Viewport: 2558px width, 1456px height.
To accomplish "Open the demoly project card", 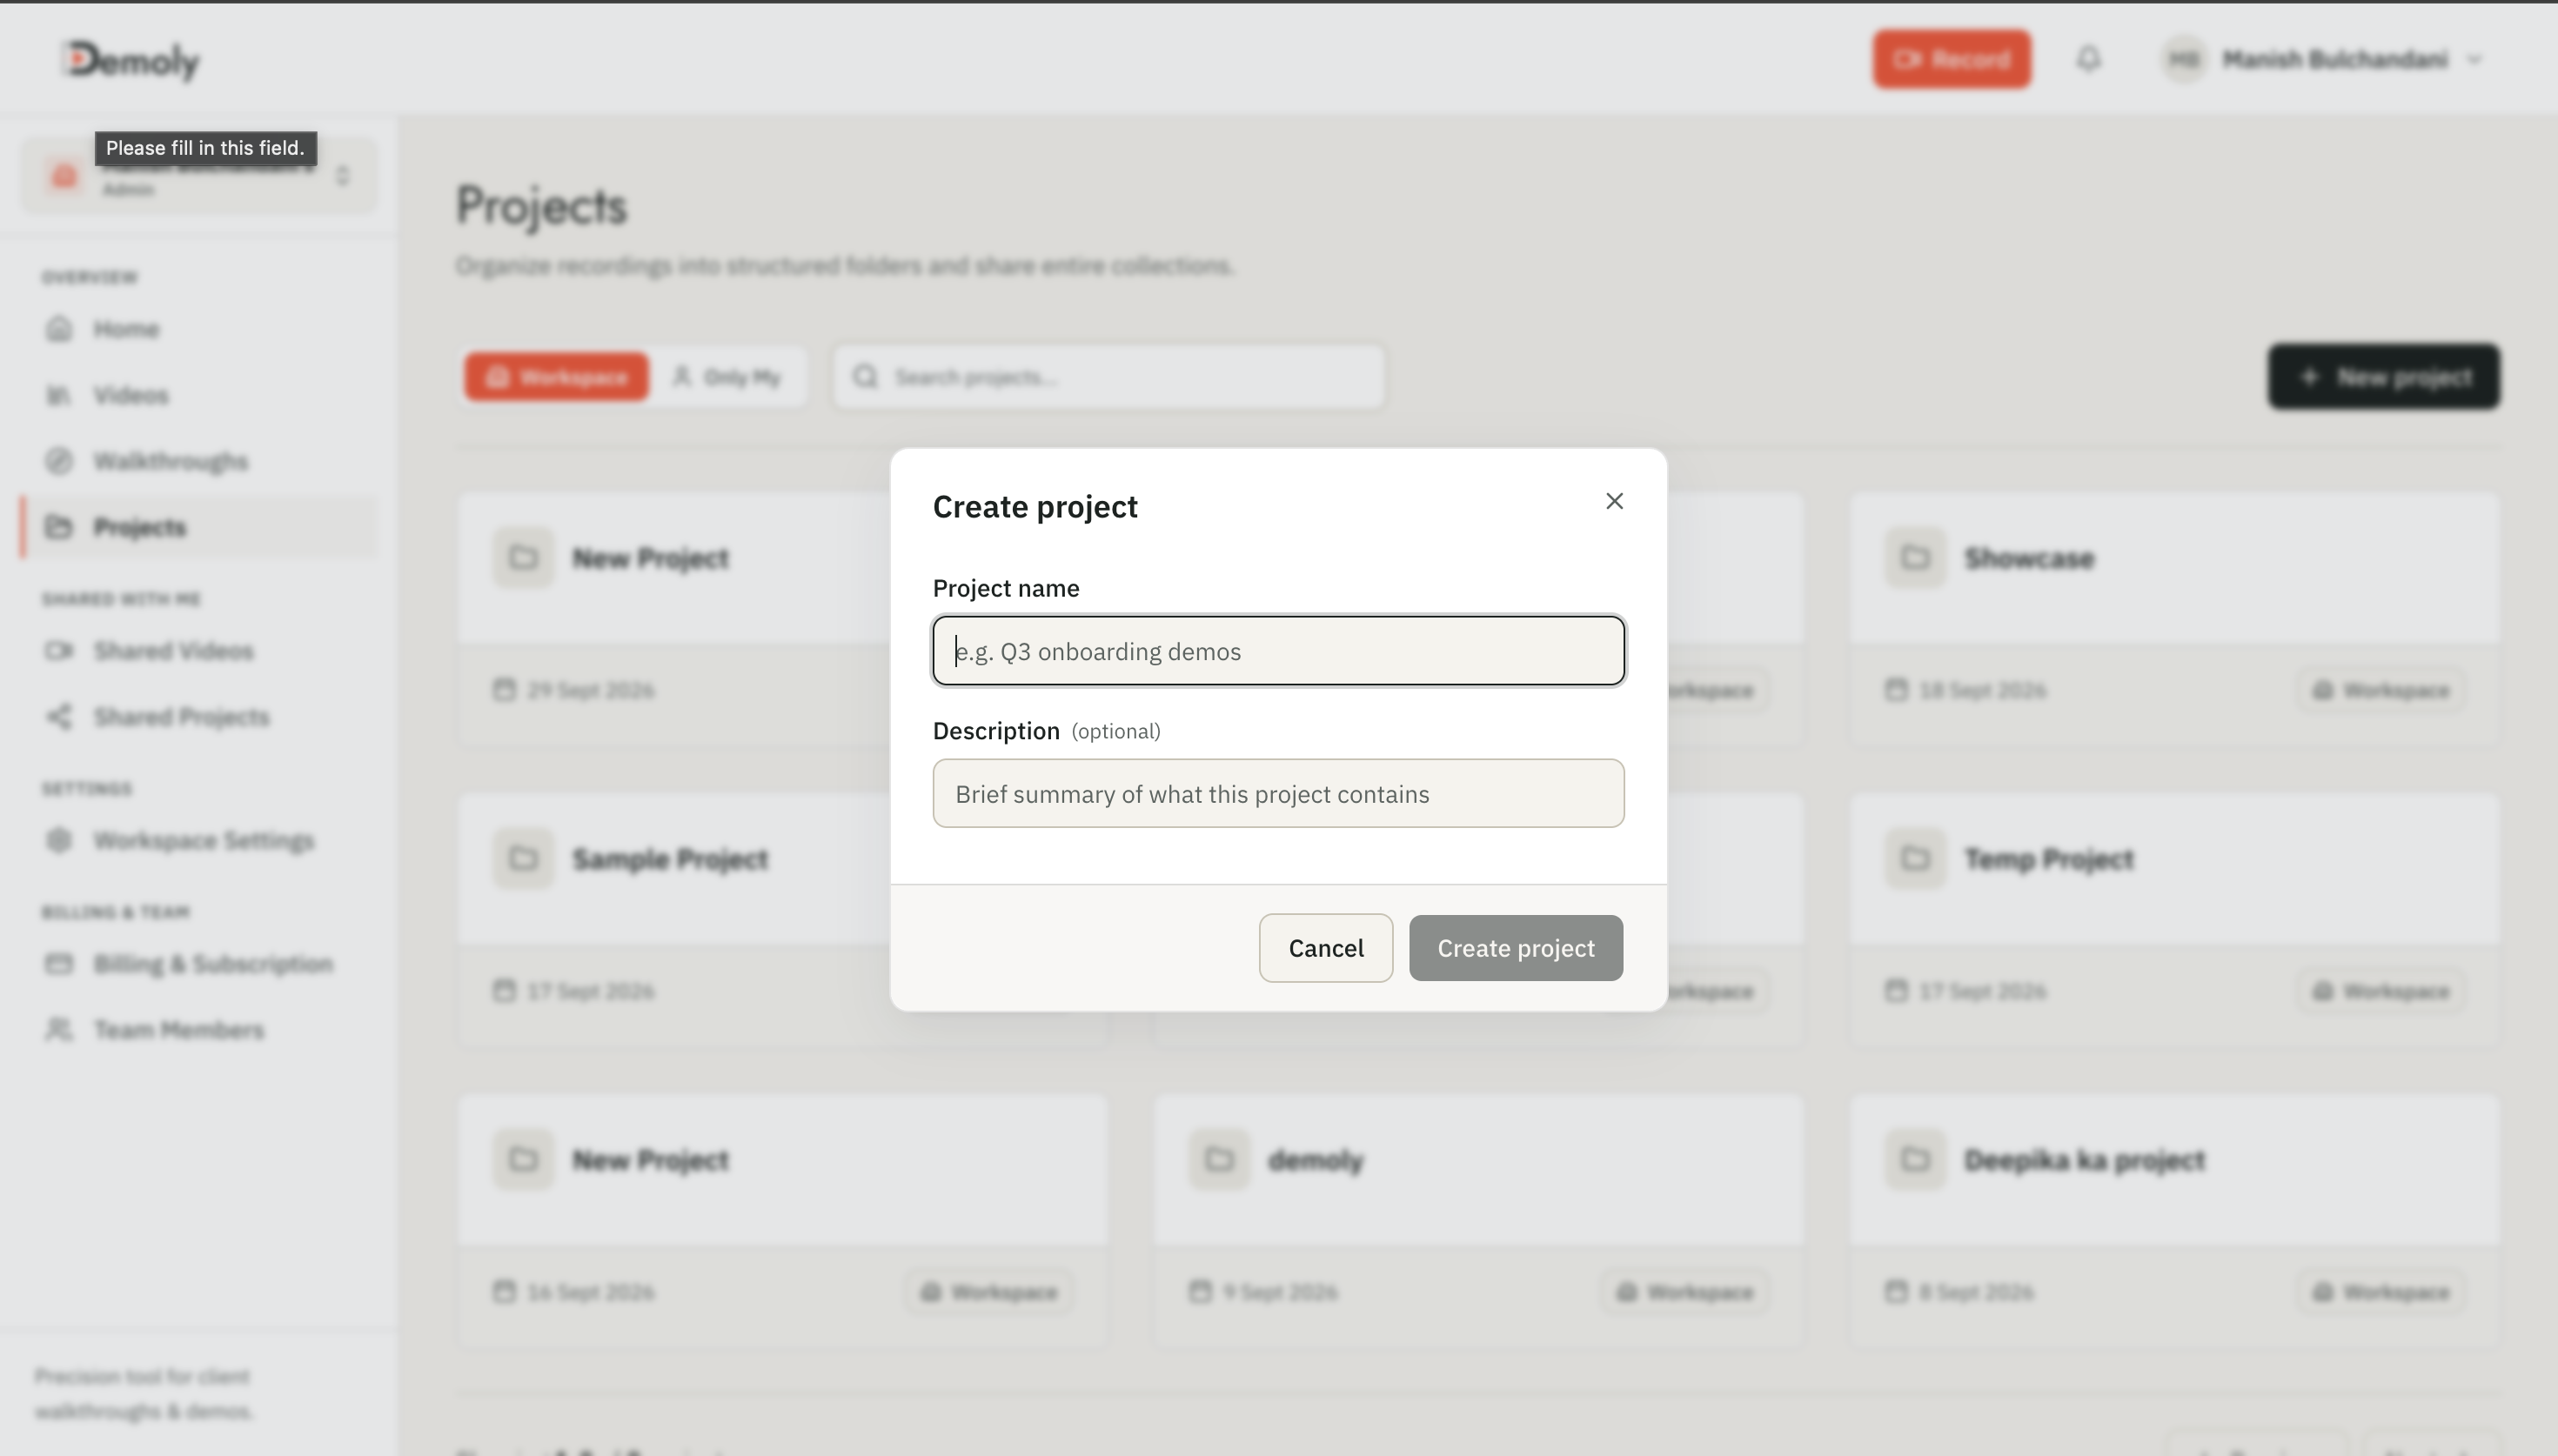I will pos(1479,1221).
